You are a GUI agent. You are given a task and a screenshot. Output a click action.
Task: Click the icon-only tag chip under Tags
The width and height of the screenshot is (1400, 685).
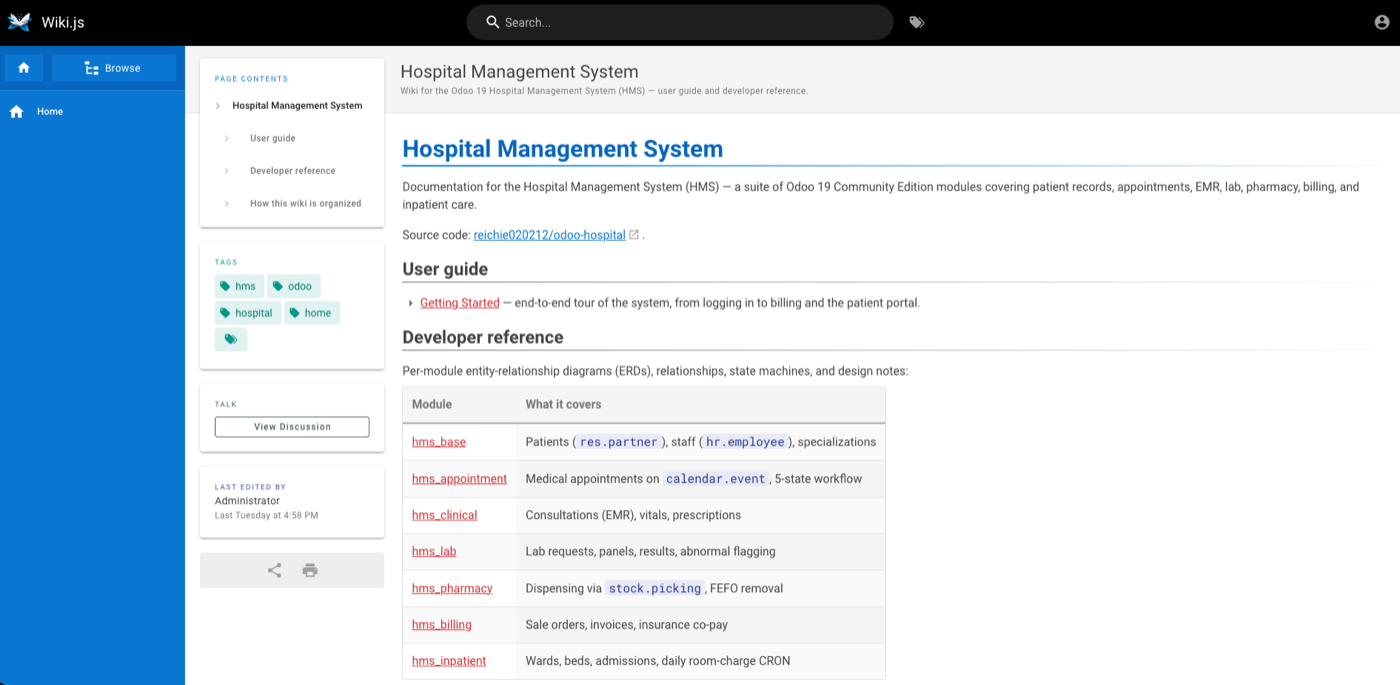[231, 340]
